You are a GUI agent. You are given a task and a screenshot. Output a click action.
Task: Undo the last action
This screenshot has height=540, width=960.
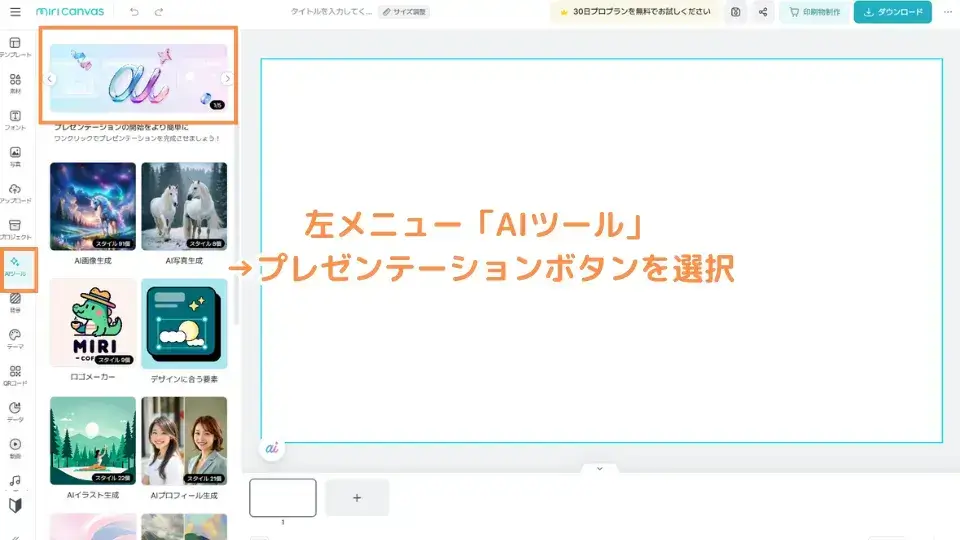[134, 12]
